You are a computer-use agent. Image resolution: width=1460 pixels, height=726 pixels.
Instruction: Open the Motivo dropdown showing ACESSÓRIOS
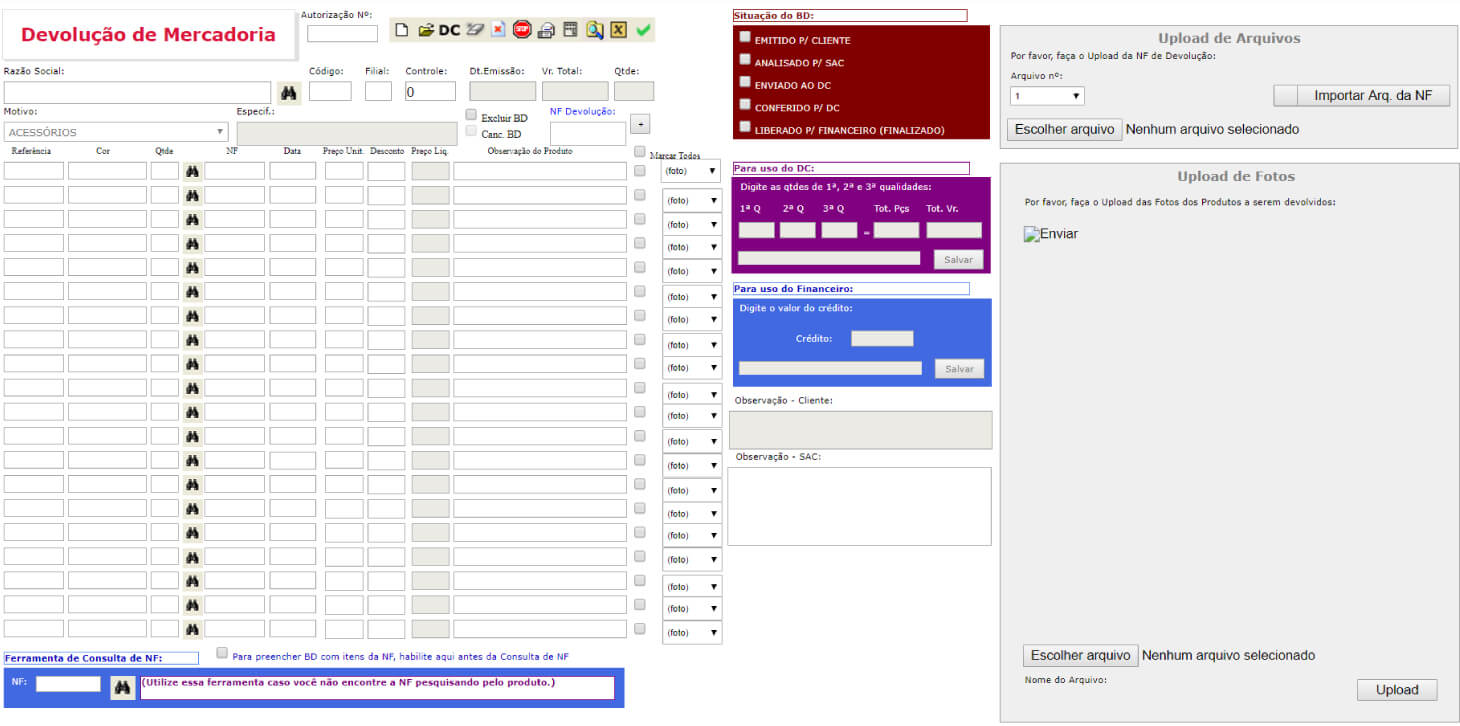click(116, 132)
